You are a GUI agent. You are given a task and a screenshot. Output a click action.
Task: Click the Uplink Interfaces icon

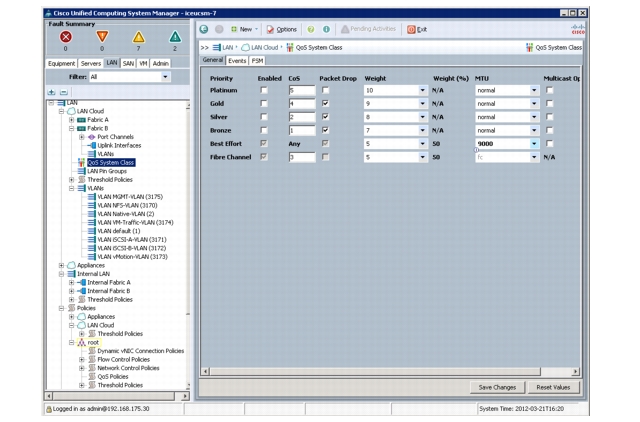(x=92, y=145)
